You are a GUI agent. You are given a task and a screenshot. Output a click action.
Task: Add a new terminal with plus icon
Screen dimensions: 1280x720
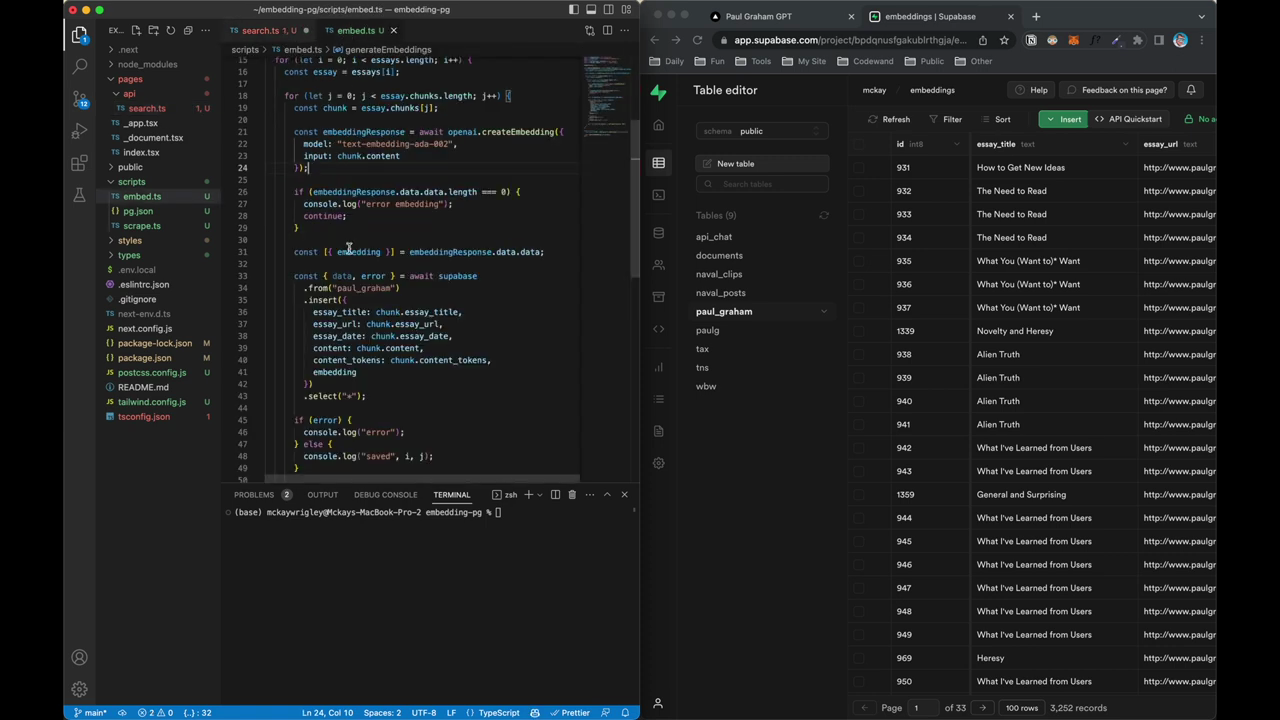[529, 494]
